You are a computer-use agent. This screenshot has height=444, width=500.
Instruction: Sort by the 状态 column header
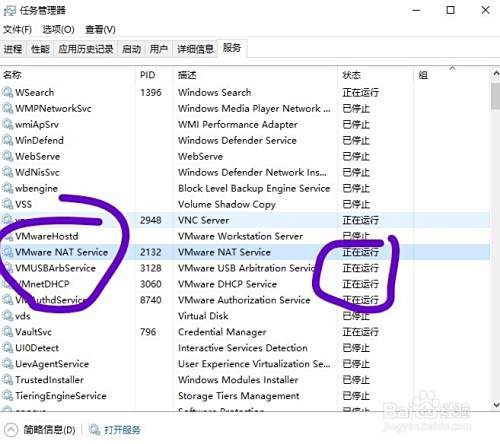click(376, 75)
